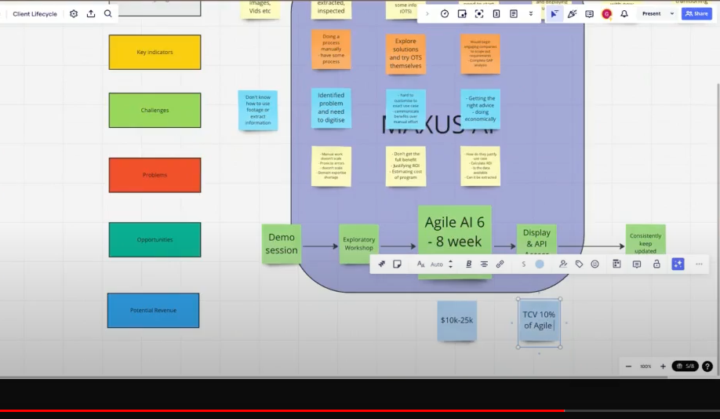
Task: Open the card estimation app icon
Action: tap(496, 14)
